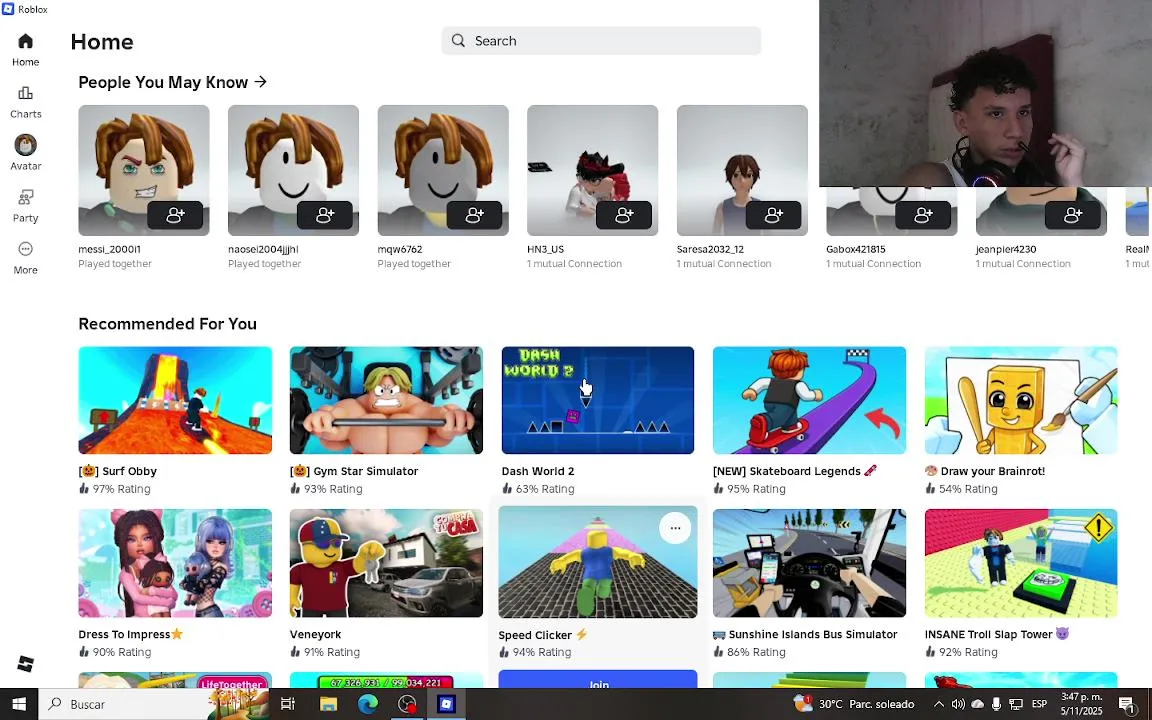Image resolution: width=1152 pixels, height=720 pixels.
Task: Open the OBS Studio taskbar icon
Action: tap(407, 704)
